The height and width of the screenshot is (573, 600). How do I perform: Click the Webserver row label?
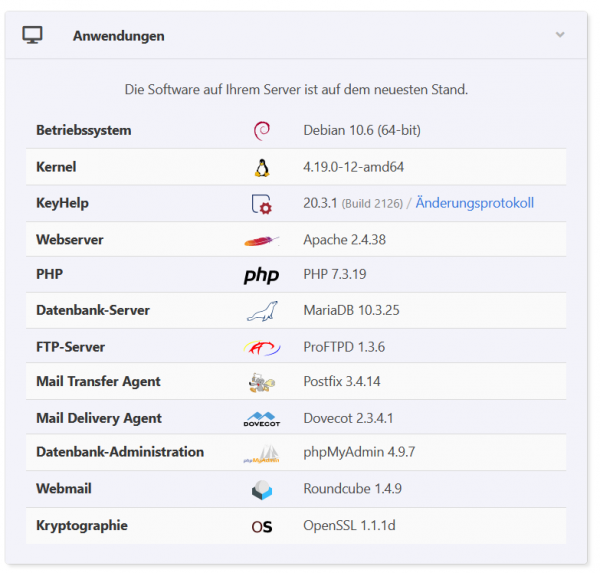tap(70, 240)
